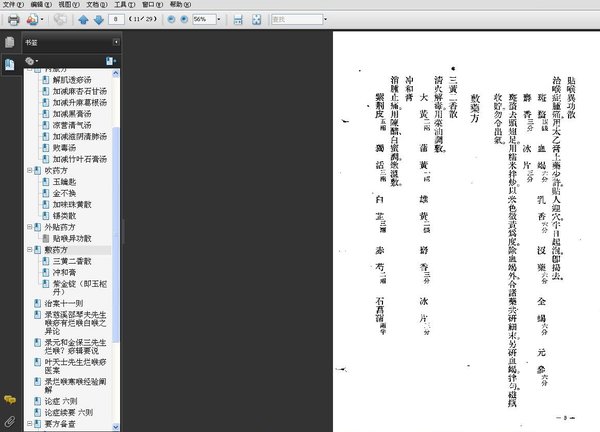This screenshot has width=600, height=432.
Task: Select bookmark 叶天士先生烂喉痧医案
Action: tap(75, 366)
